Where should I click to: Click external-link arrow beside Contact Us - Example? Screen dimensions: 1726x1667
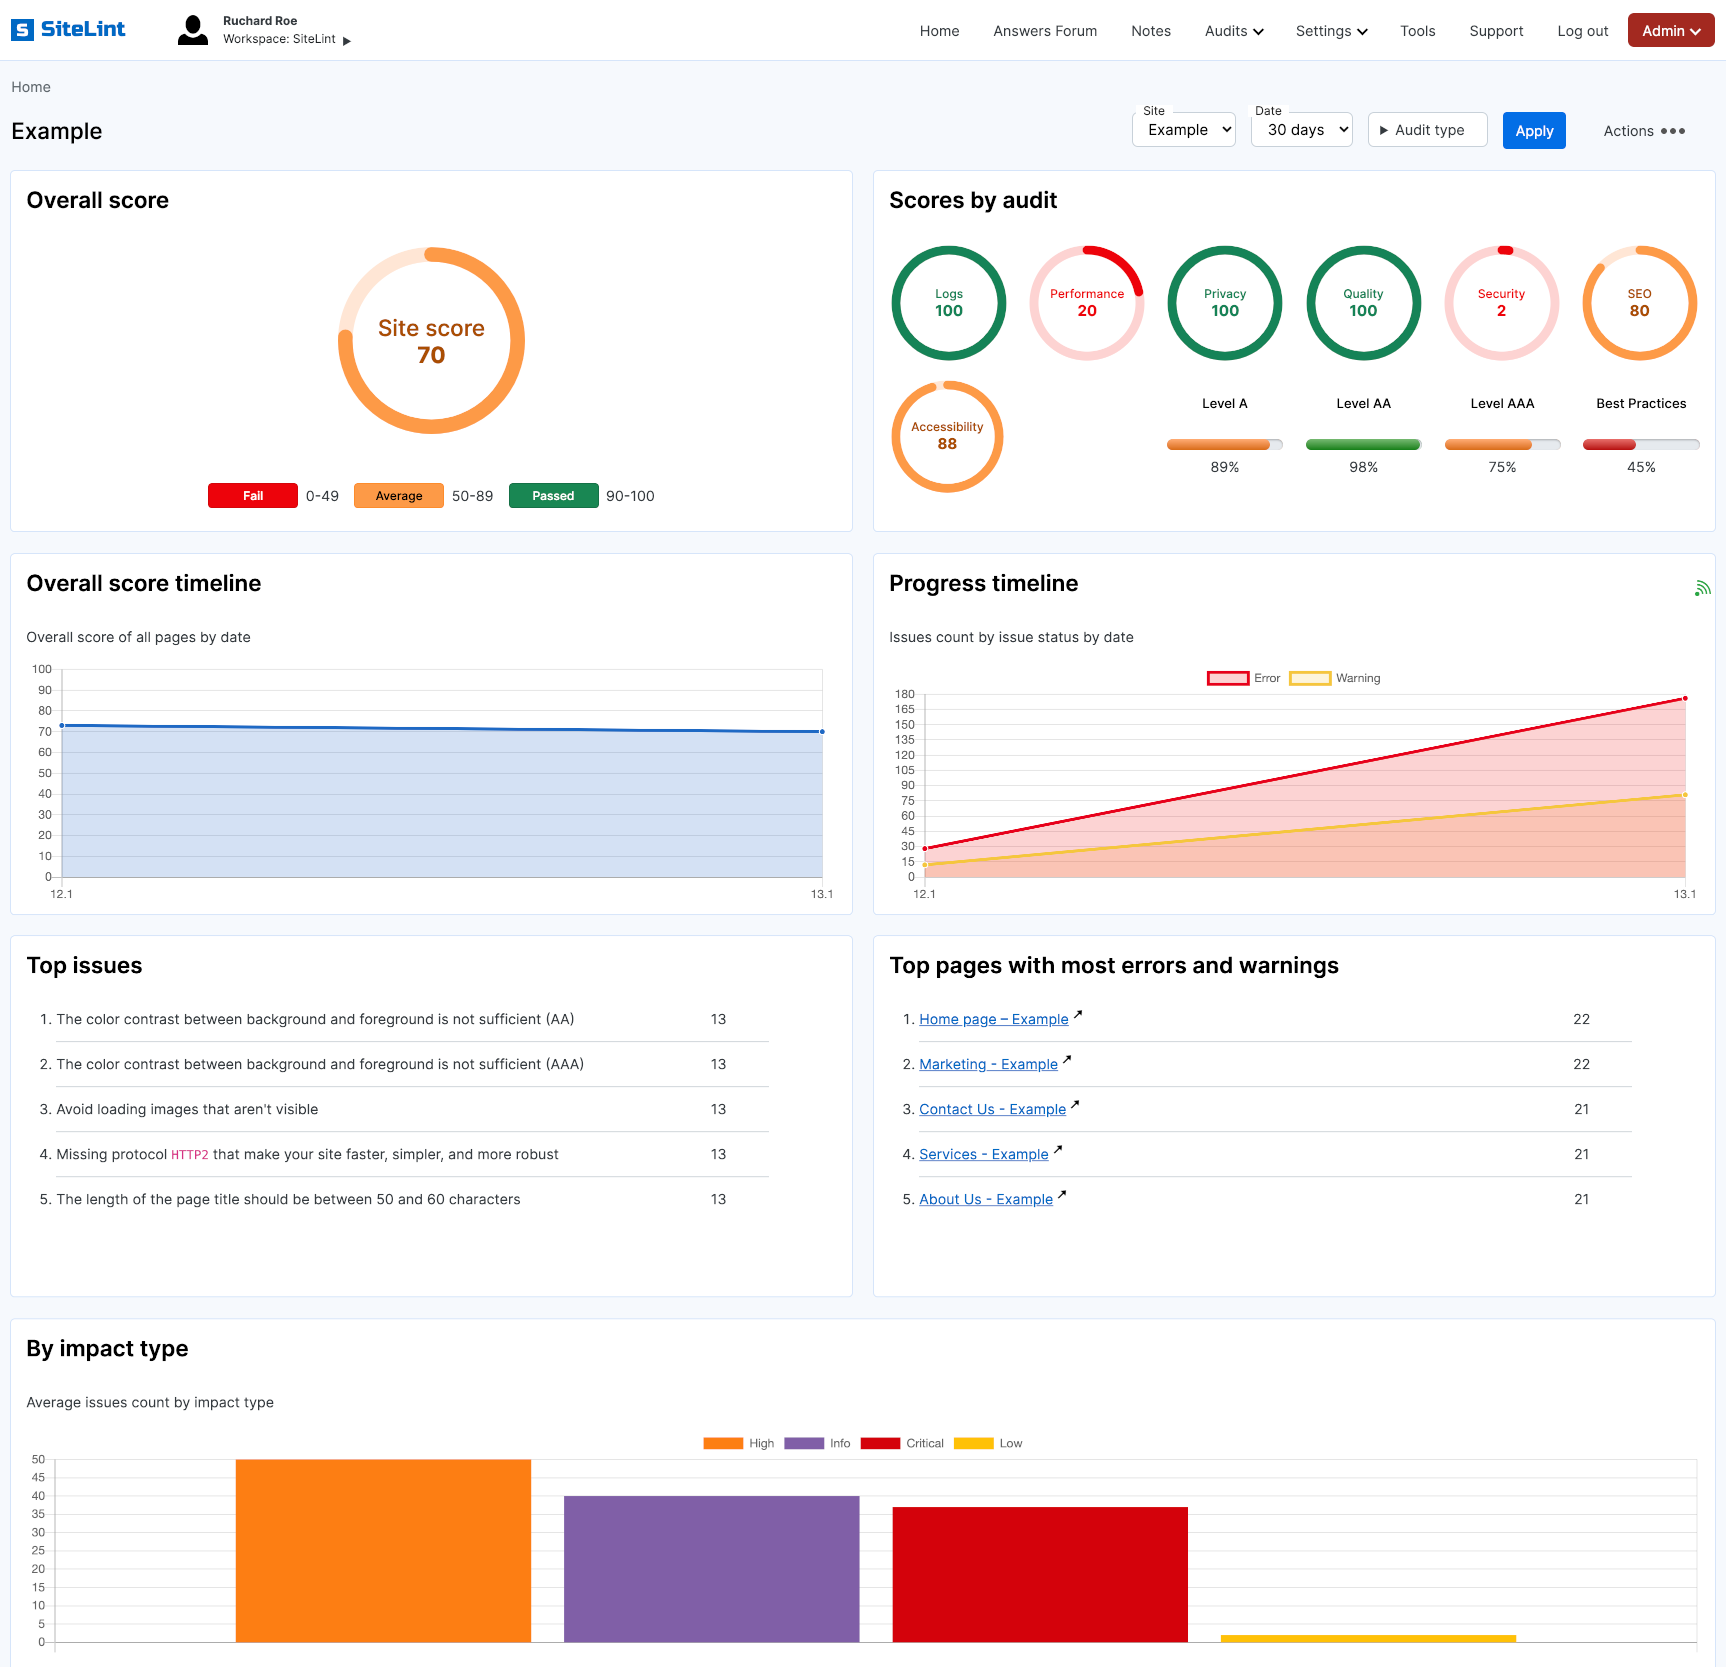coord(1075,1104)
